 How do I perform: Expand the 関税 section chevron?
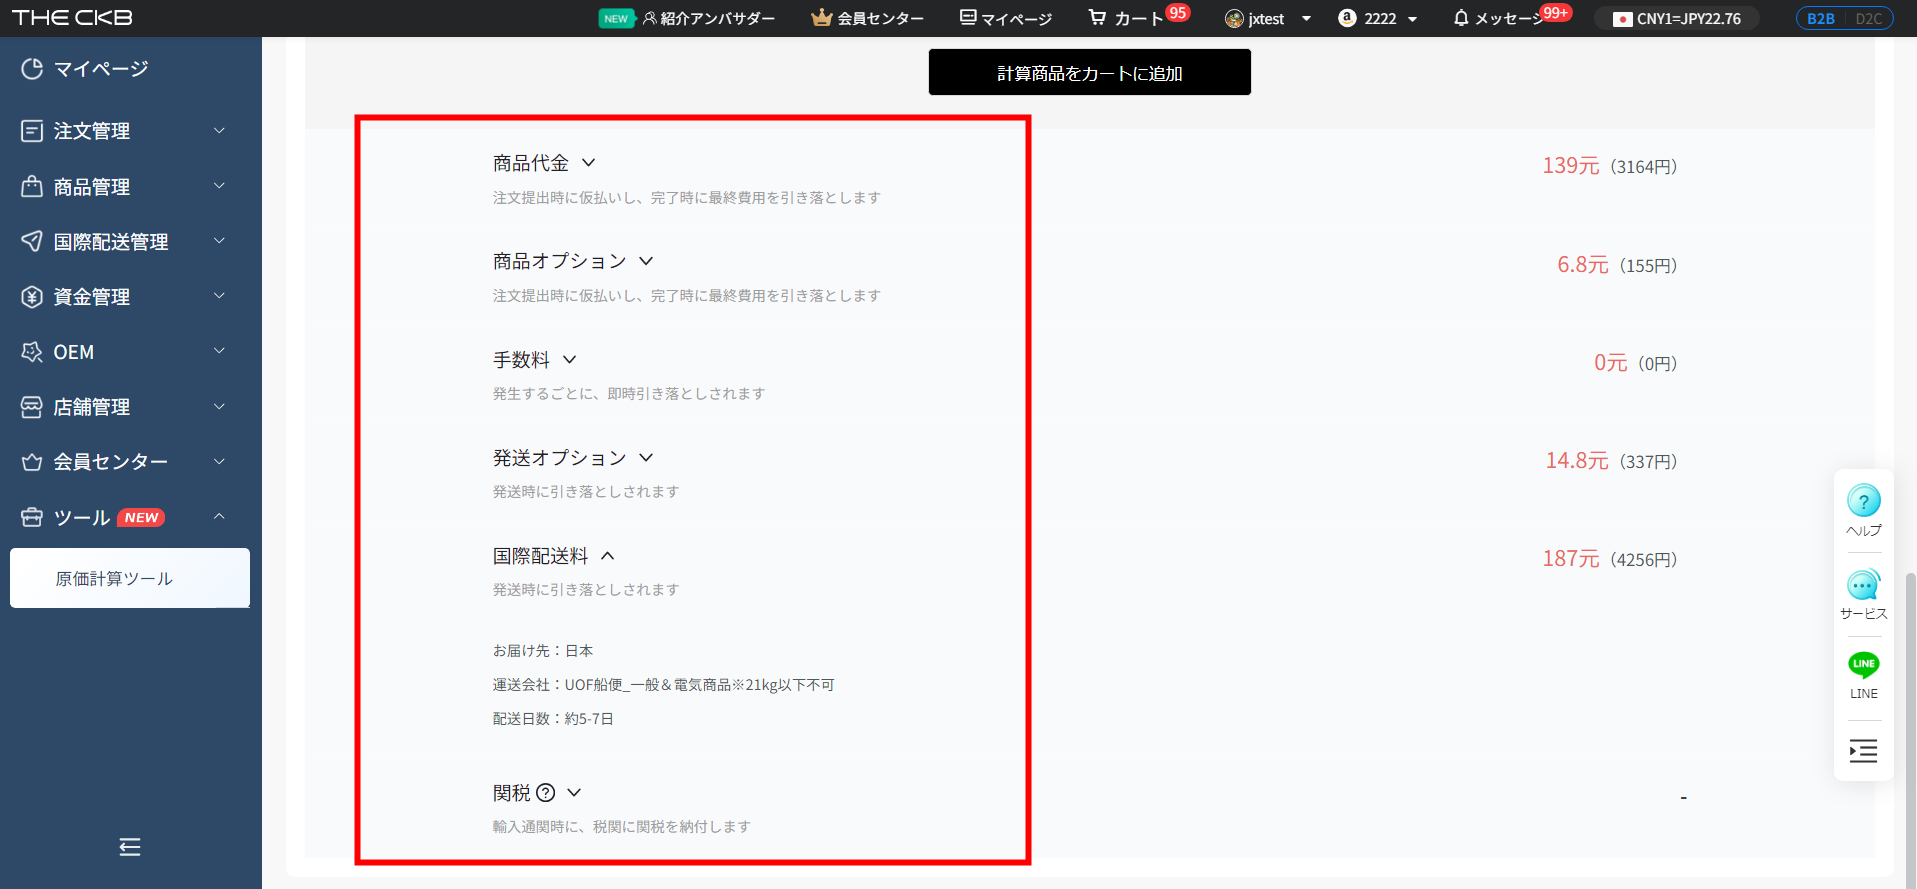click(x=574, y=792)
